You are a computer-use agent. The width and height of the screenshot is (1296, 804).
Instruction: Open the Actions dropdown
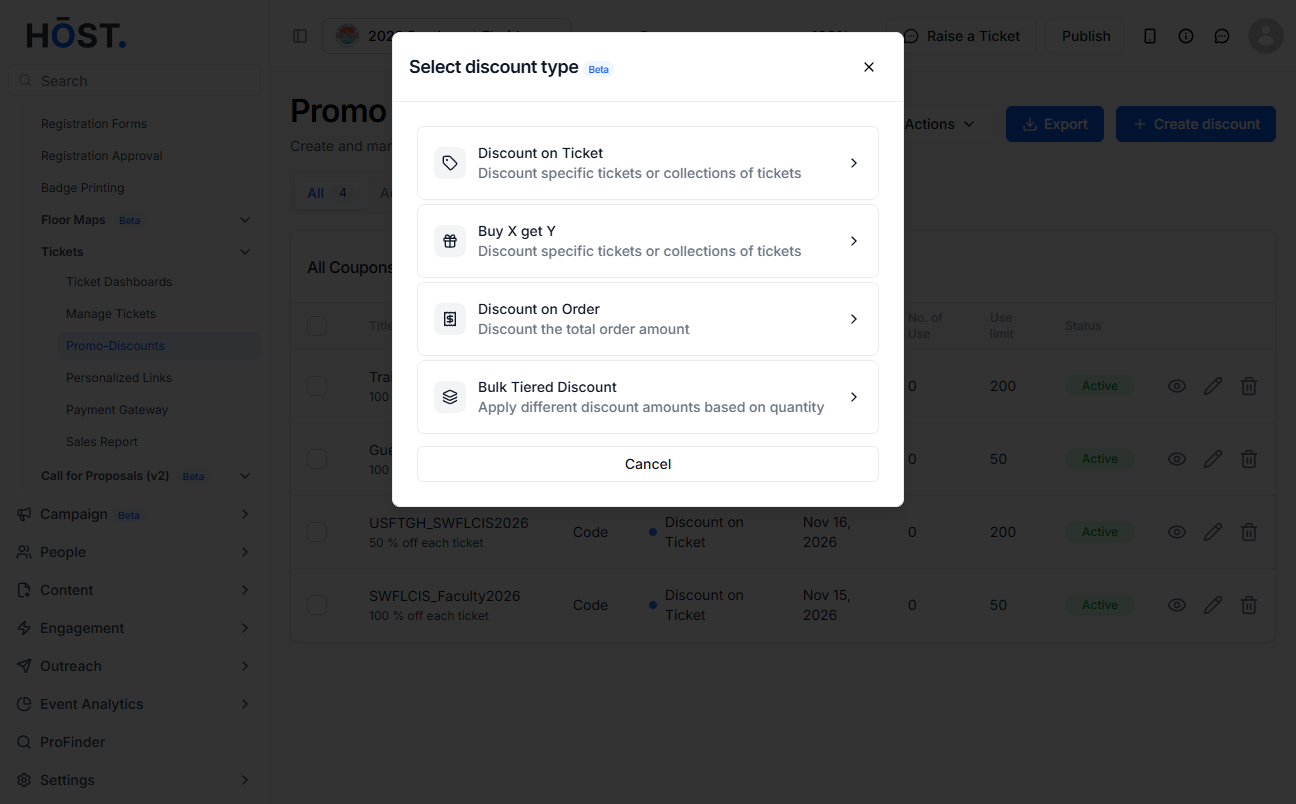(x=940, y=124)
